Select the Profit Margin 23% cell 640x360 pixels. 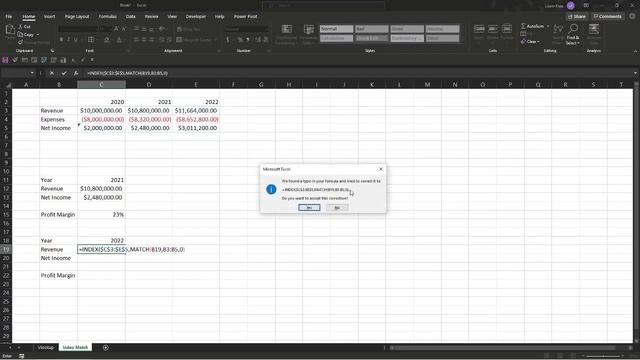click(101, 215)
